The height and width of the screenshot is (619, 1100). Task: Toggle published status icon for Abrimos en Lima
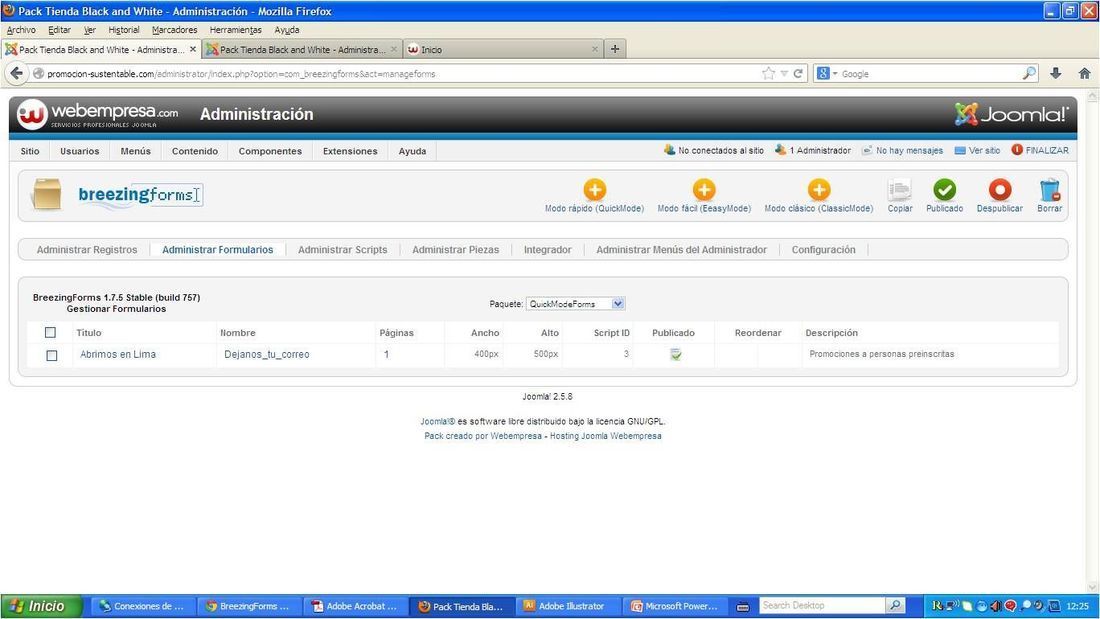point(676,354)
